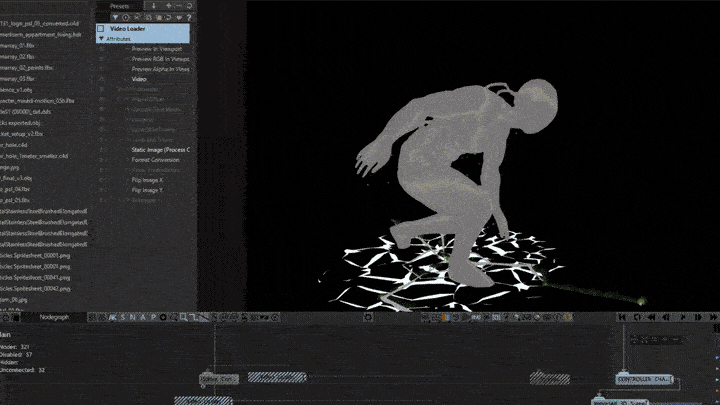Click the heart favorite icon in properties toolbar
720x405 pixels.
coord(179,17)
